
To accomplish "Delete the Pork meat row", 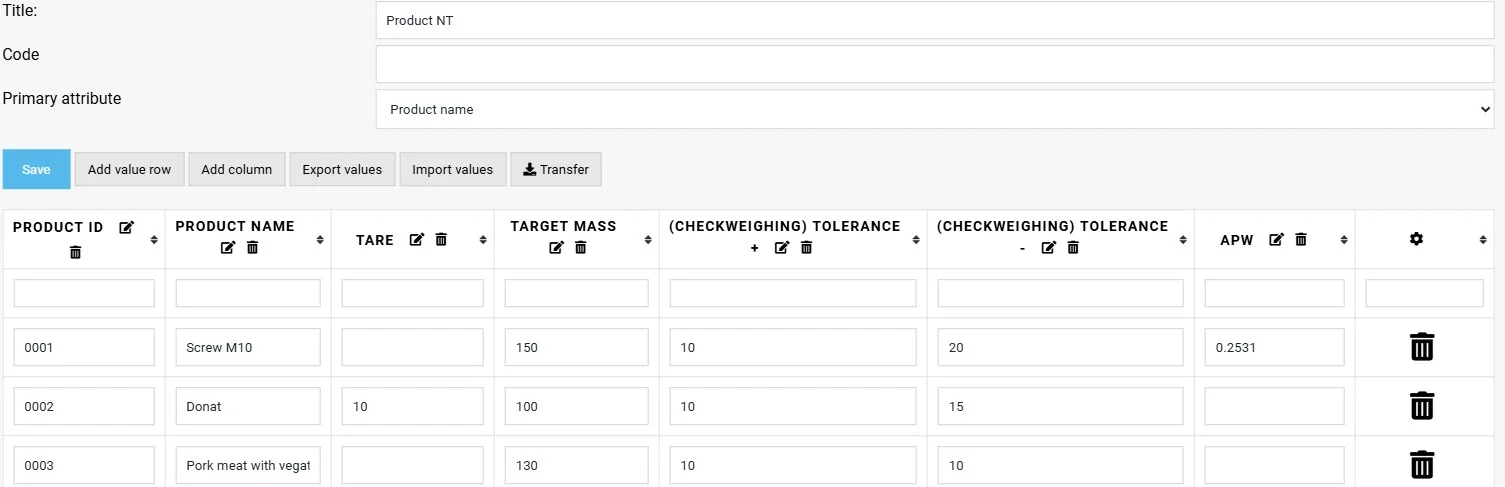I will [1422, 465].
